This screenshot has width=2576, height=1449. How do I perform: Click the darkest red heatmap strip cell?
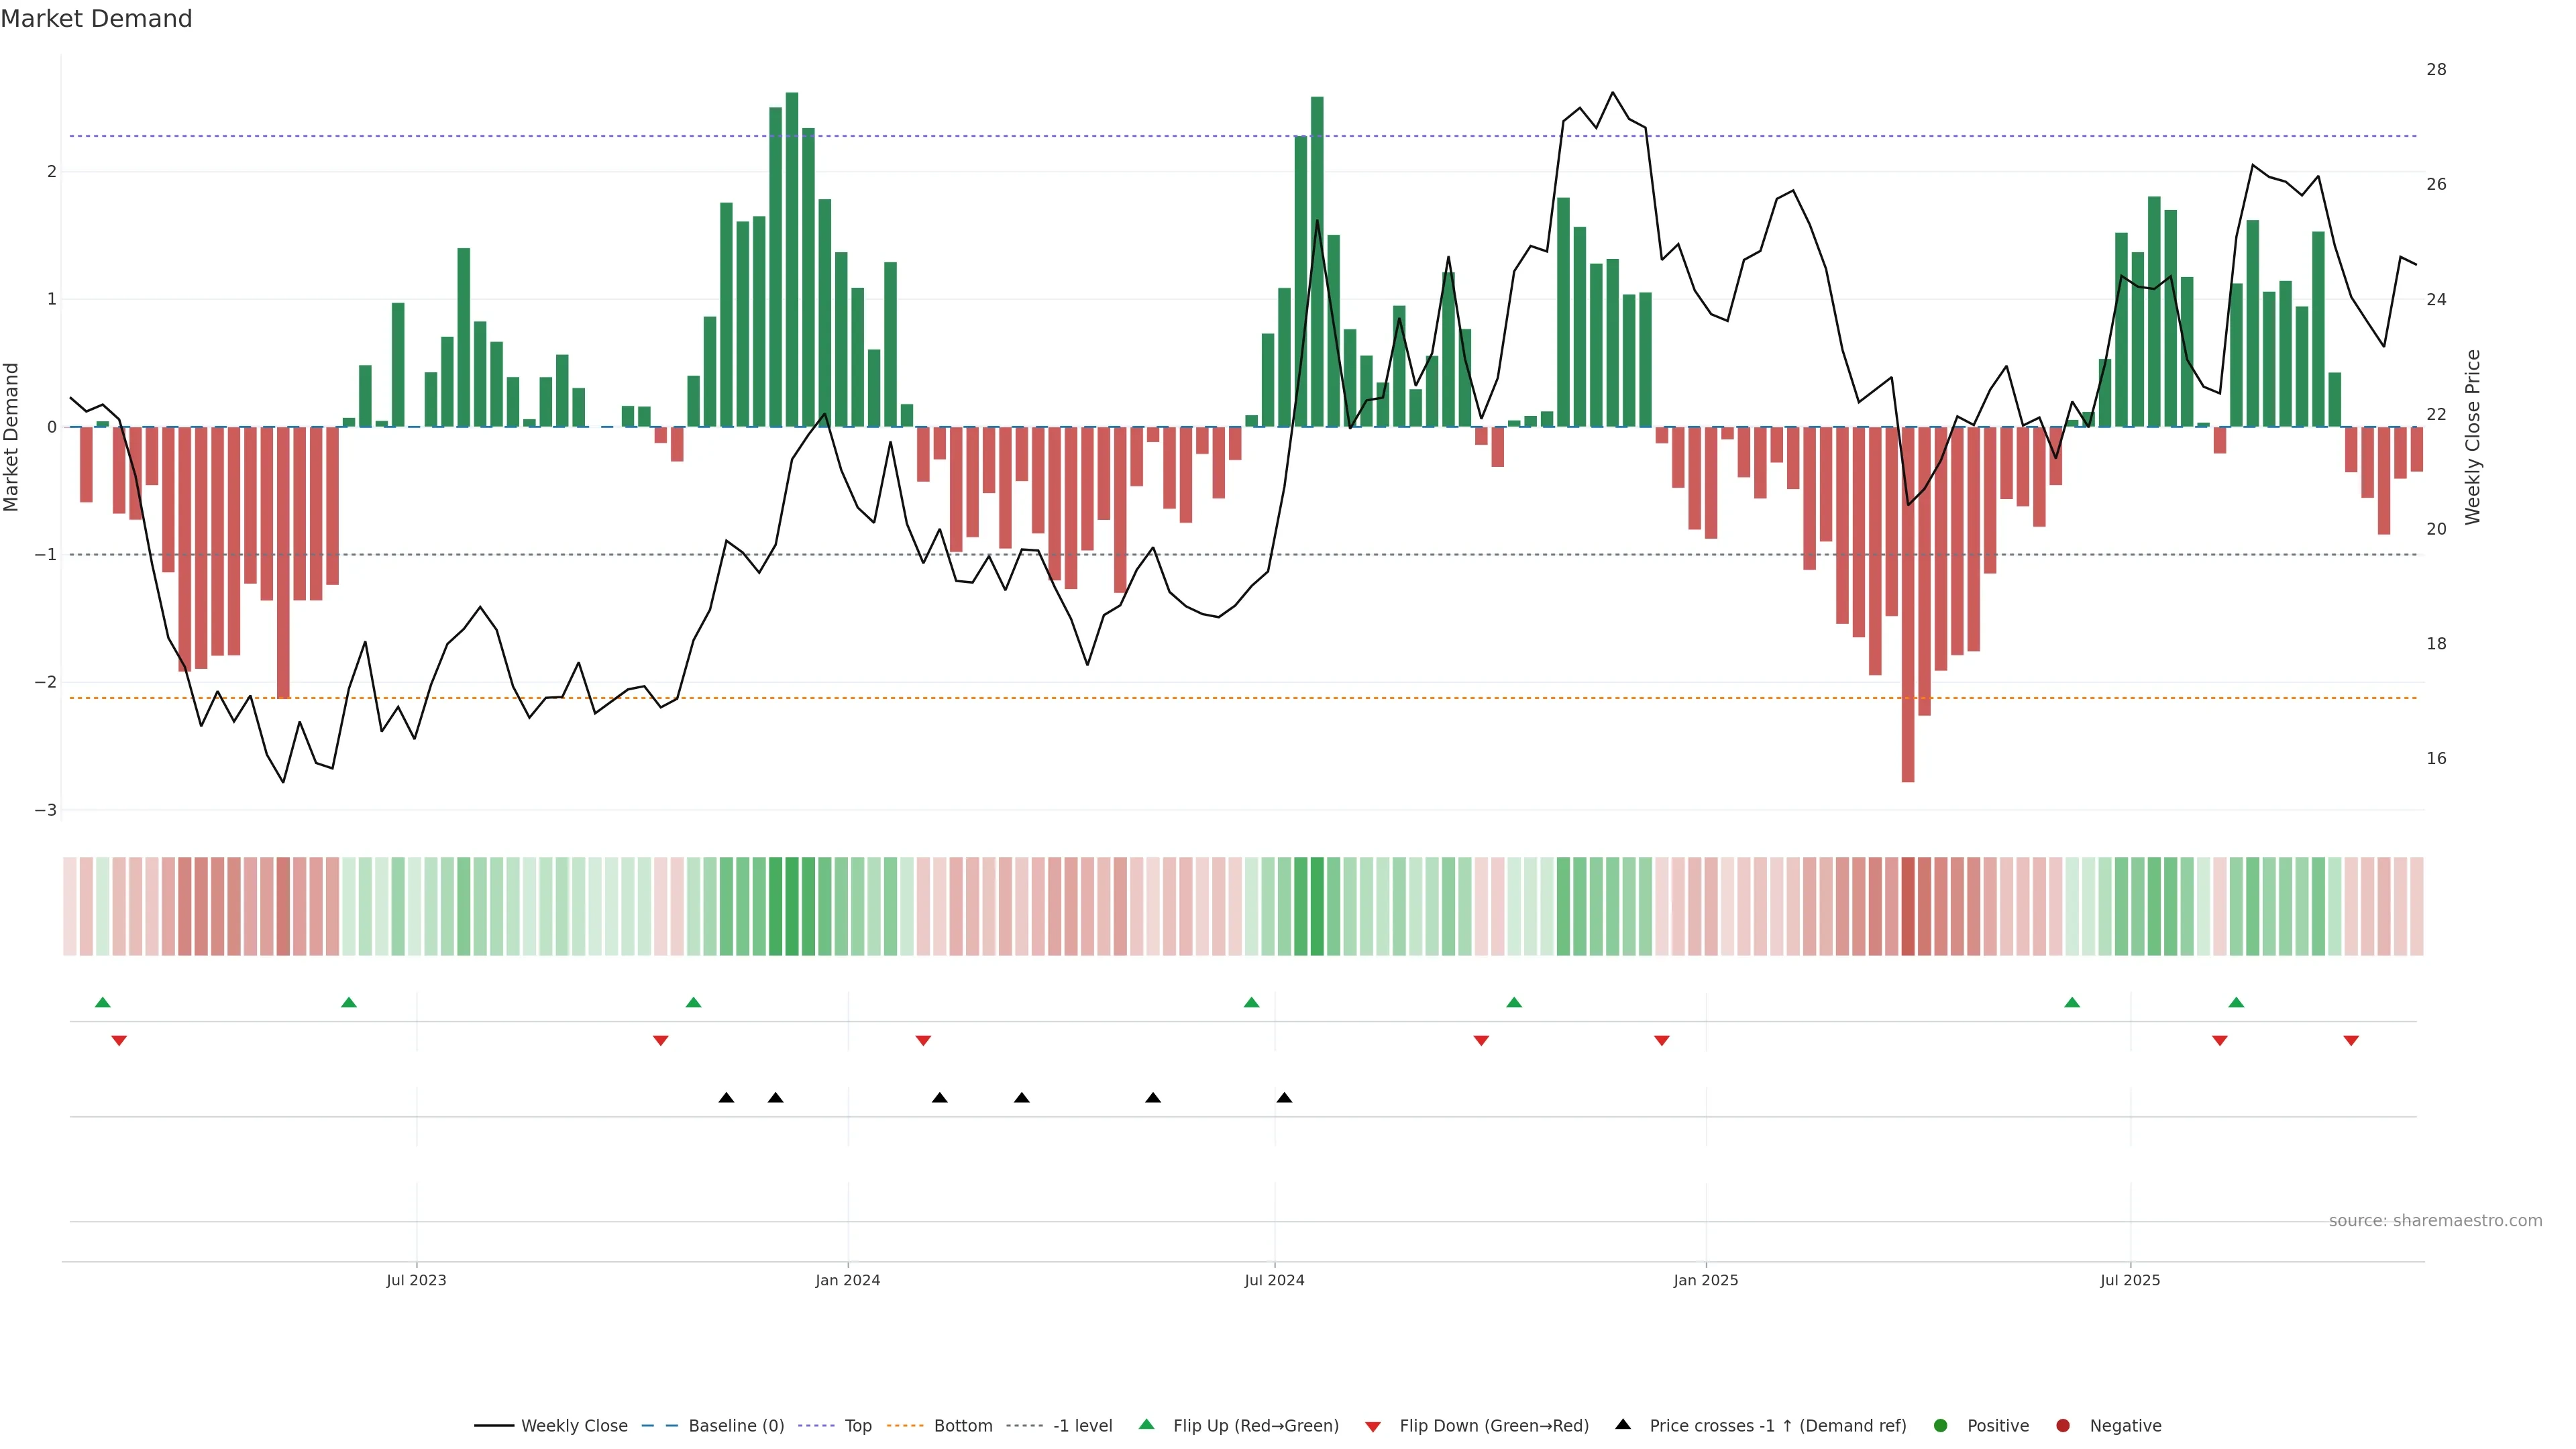(x=1908, y=906)
